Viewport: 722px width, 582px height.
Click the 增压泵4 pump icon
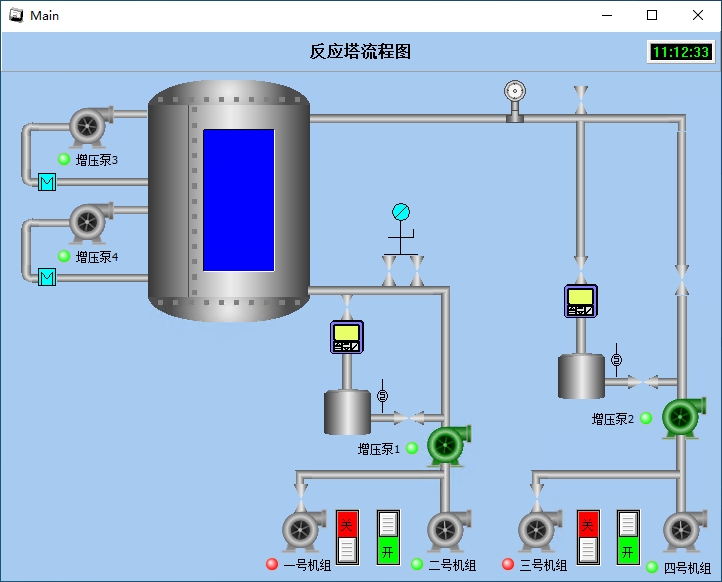click(91, 223)
